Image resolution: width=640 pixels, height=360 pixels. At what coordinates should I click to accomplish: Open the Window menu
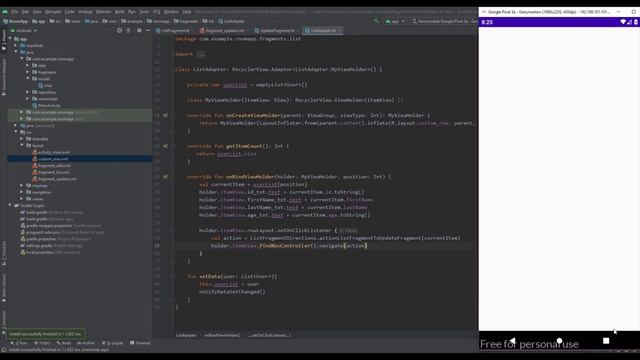[x=171, y=12]
